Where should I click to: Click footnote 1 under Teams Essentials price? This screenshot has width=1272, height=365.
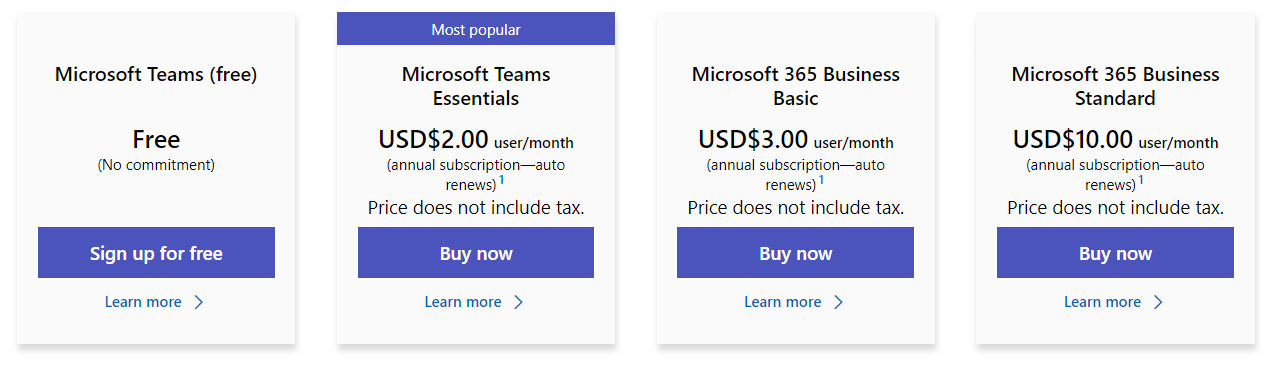click(x=501, y=180)
